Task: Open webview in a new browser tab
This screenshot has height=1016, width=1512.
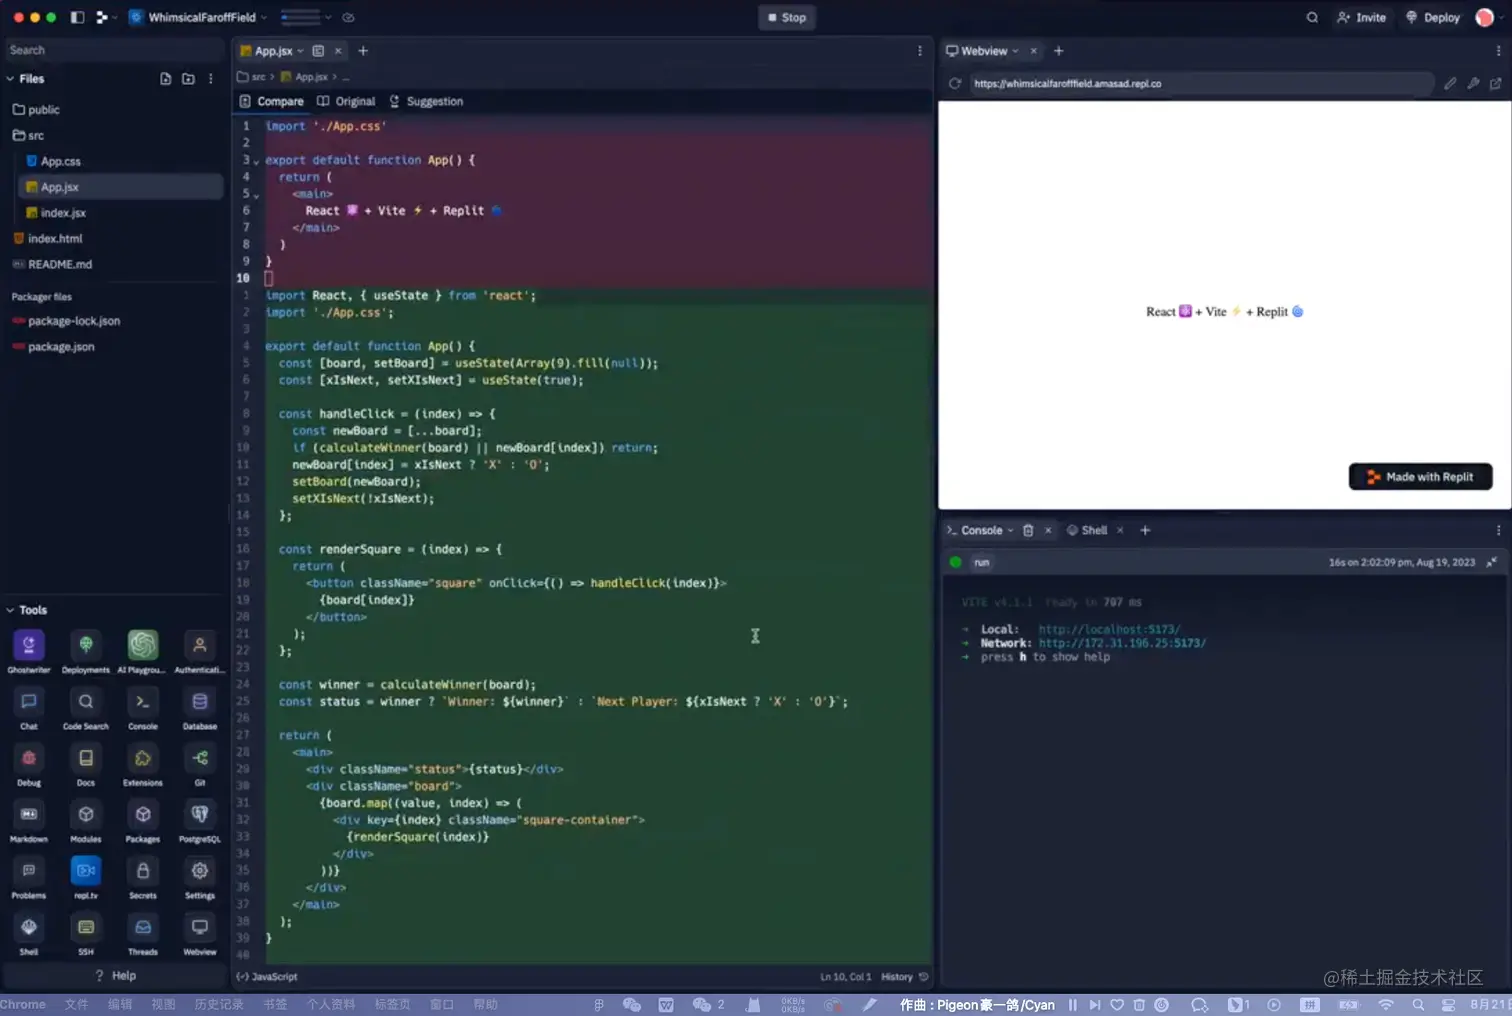Action: coord(1496,84)
